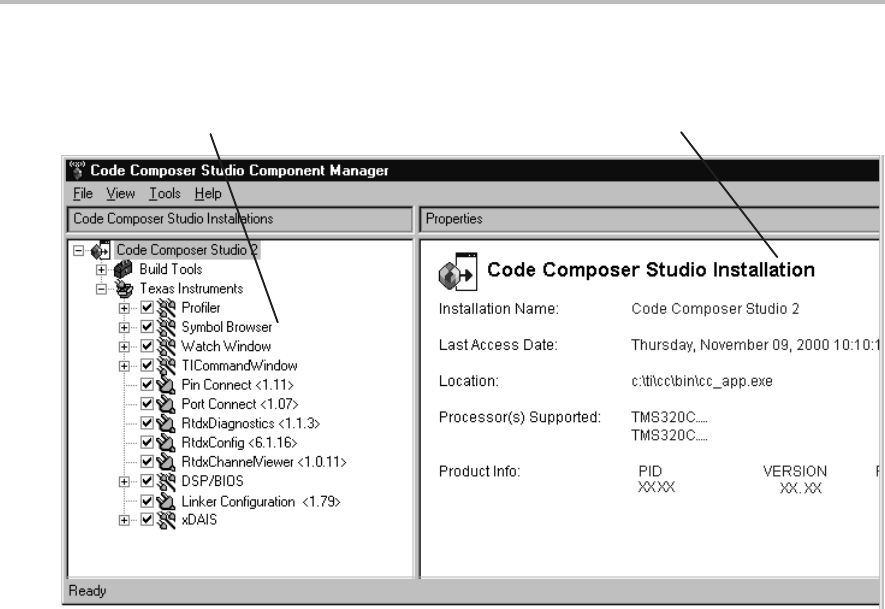Click the Watch Window component icon
885x609 pixels.
[x=166, y=347]
